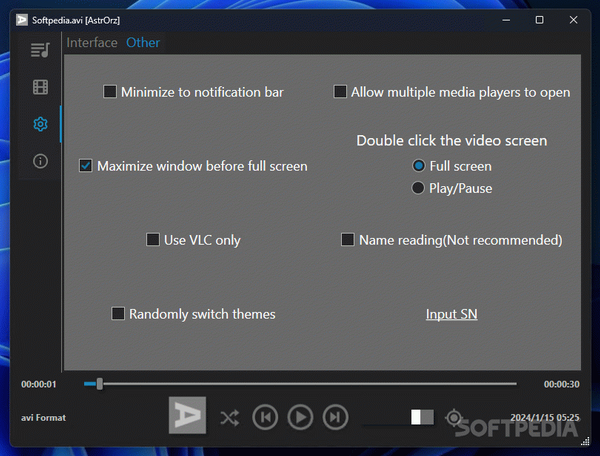Select the settings gear sidebar icon

pos(40,124)
